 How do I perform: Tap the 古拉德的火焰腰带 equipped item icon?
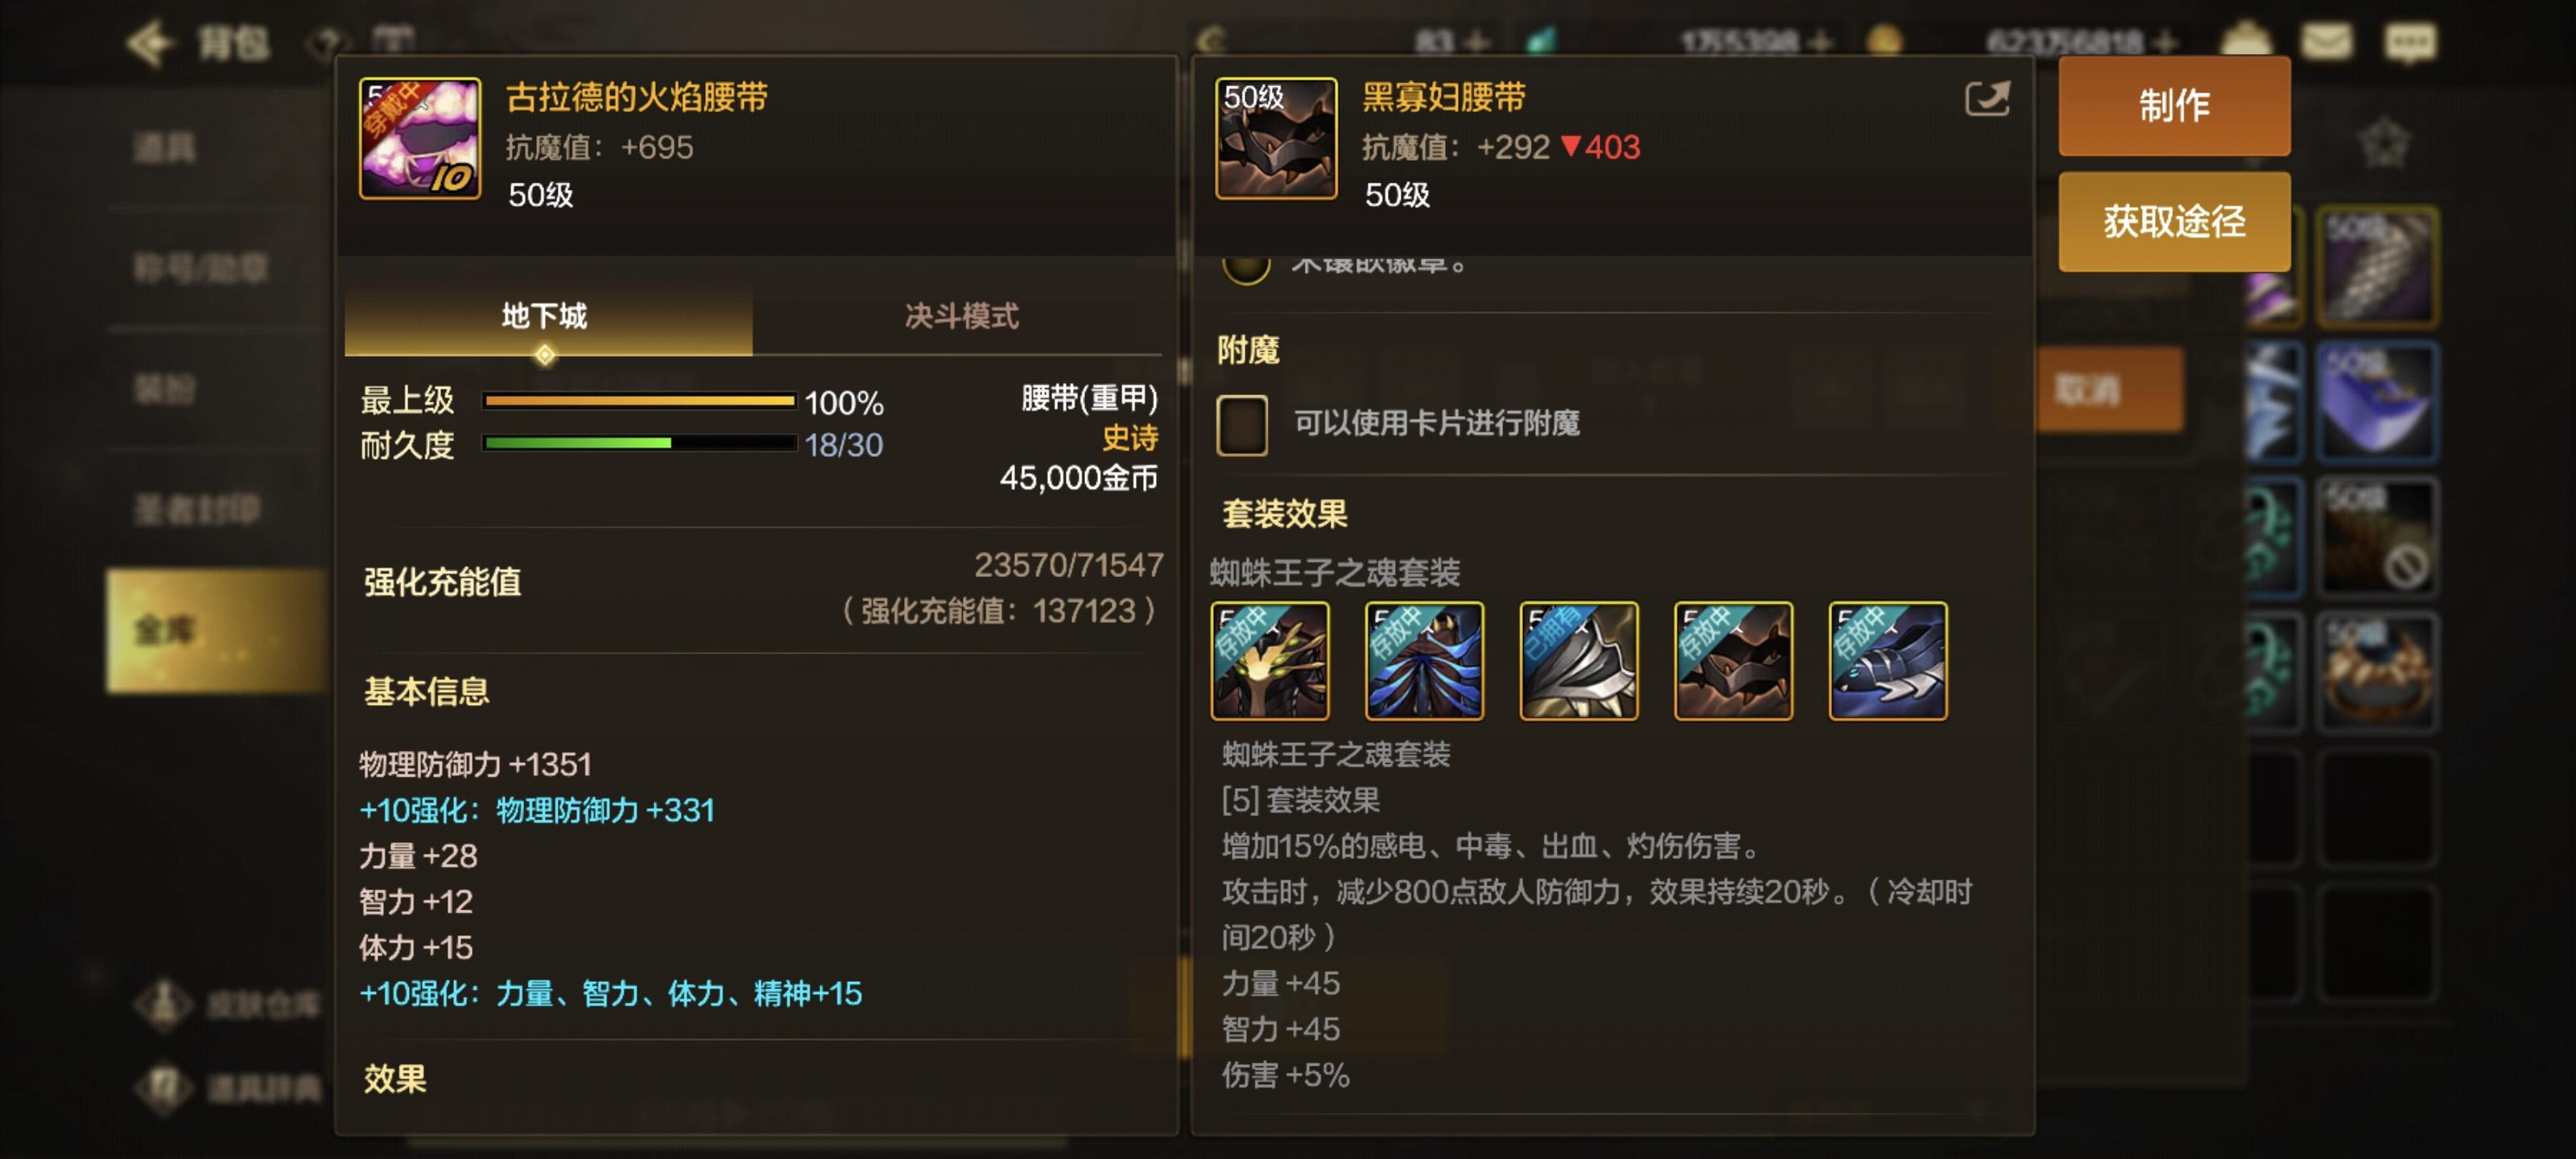[x=420, y=138]
